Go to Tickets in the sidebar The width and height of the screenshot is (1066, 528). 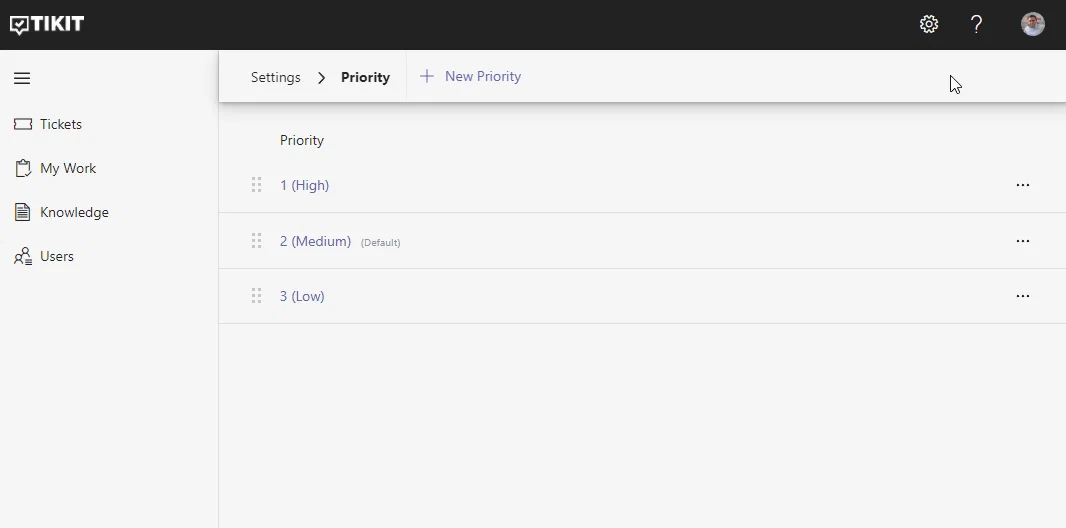point(61,124)
